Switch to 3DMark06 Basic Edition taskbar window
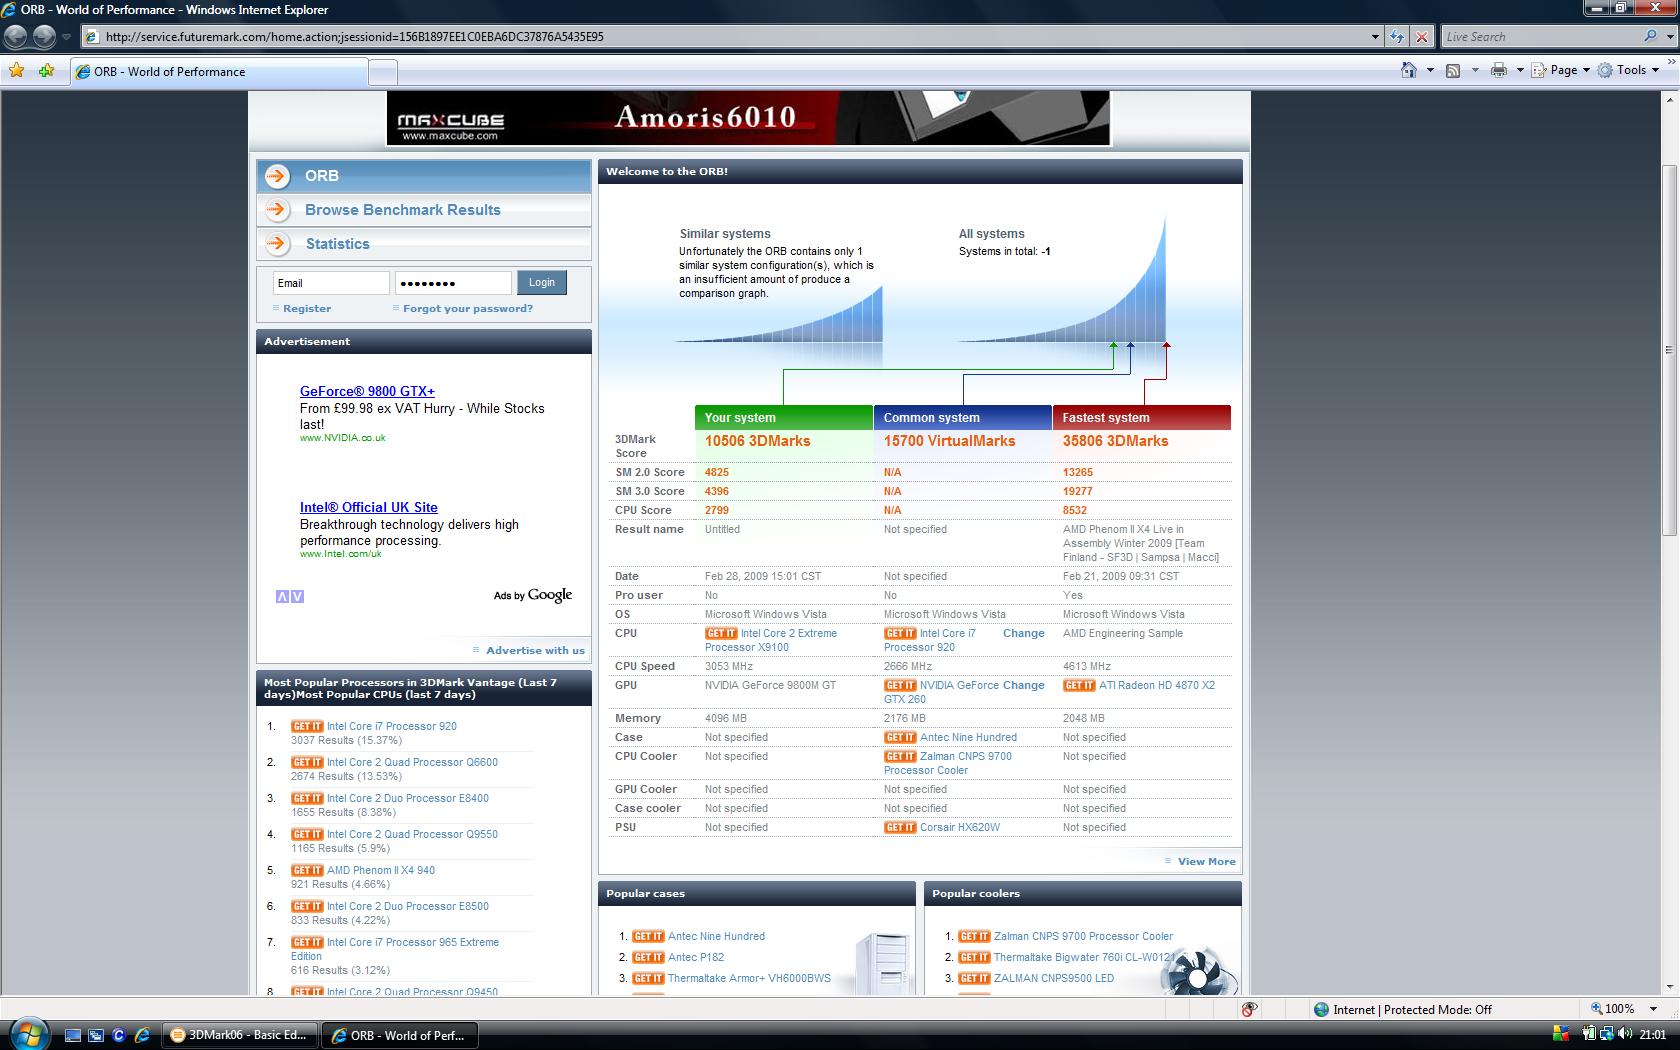 click(240, 1035)
